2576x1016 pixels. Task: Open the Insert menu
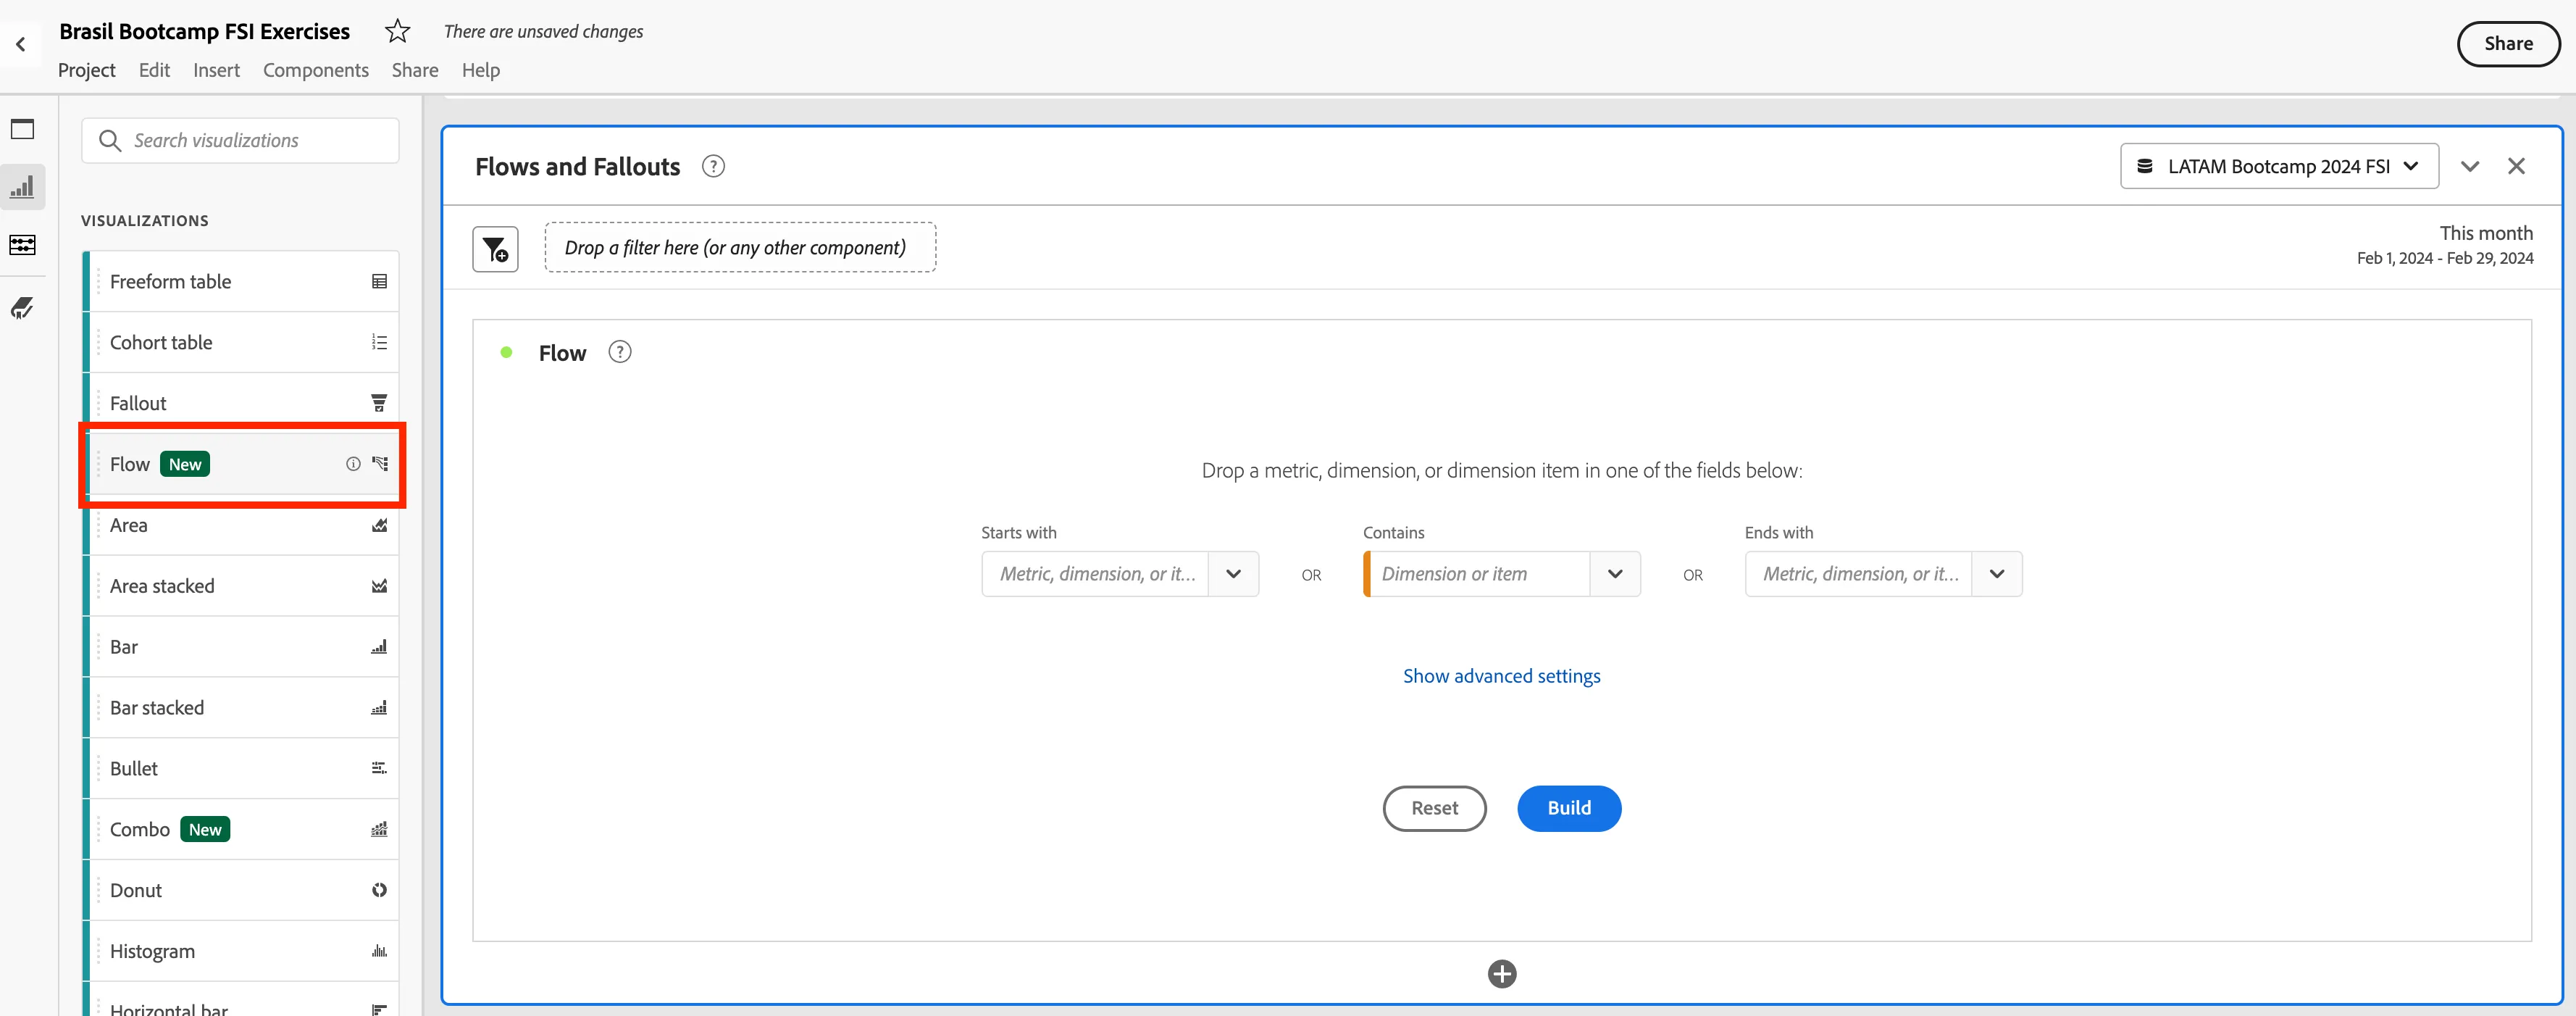tap(216, 70)
